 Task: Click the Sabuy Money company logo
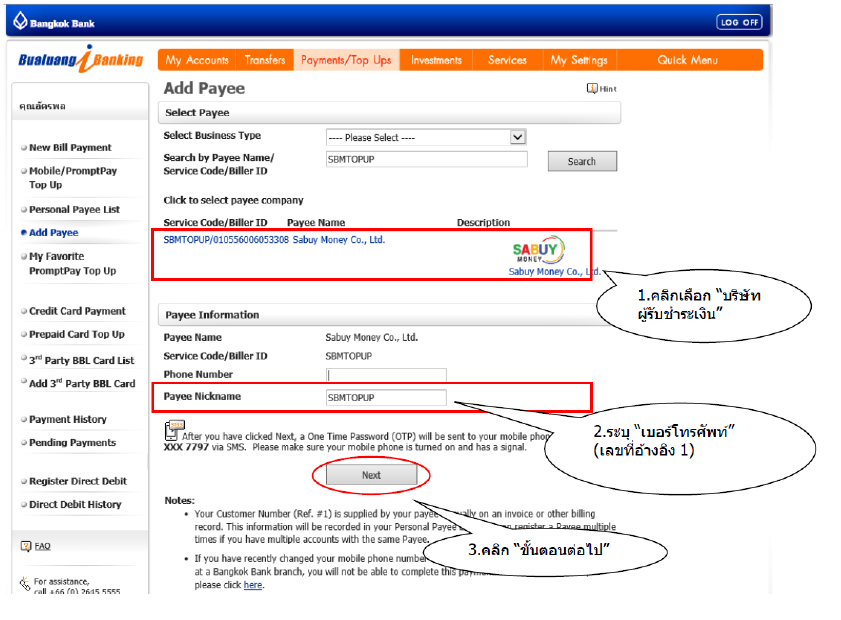click(538, 249)
